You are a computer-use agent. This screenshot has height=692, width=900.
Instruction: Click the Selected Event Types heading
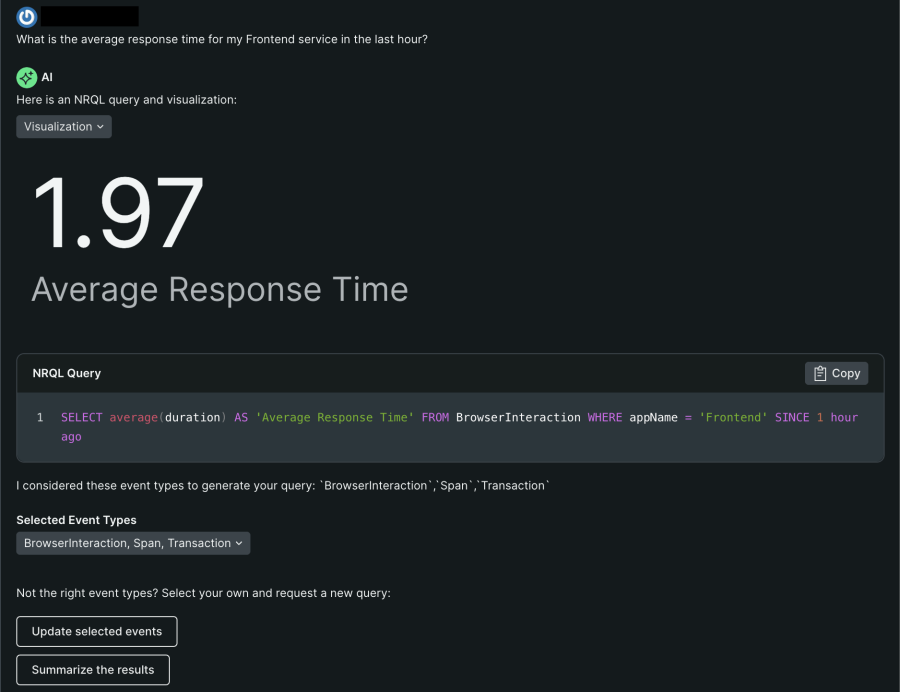click(76, 520)
